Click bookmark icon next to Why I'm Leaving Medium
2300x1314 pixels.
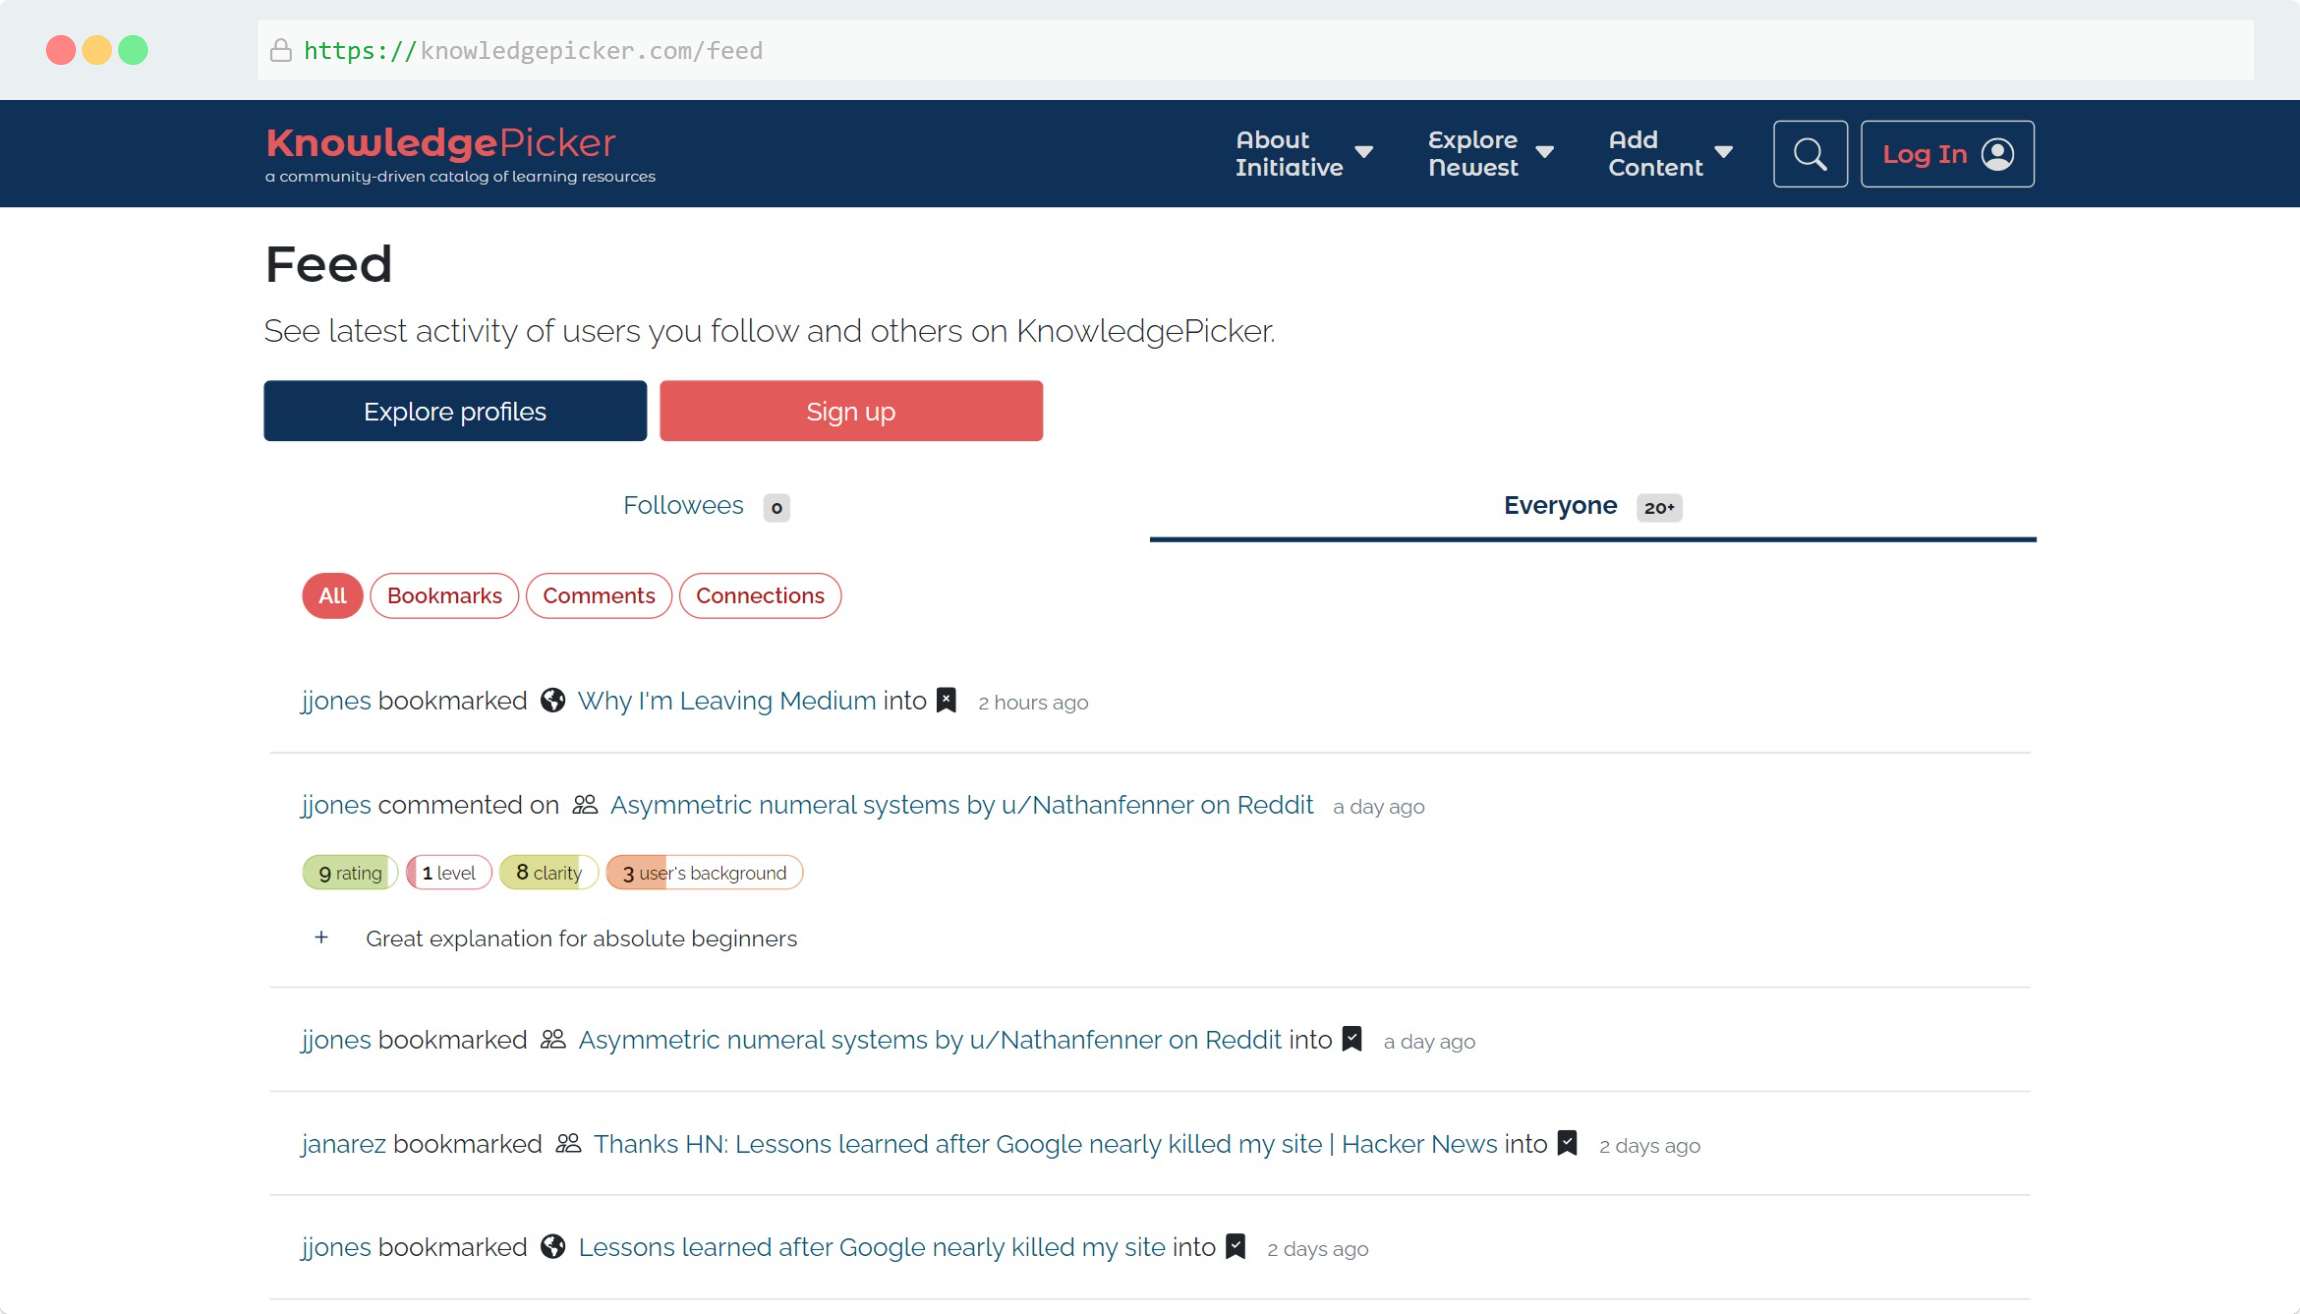946,700
